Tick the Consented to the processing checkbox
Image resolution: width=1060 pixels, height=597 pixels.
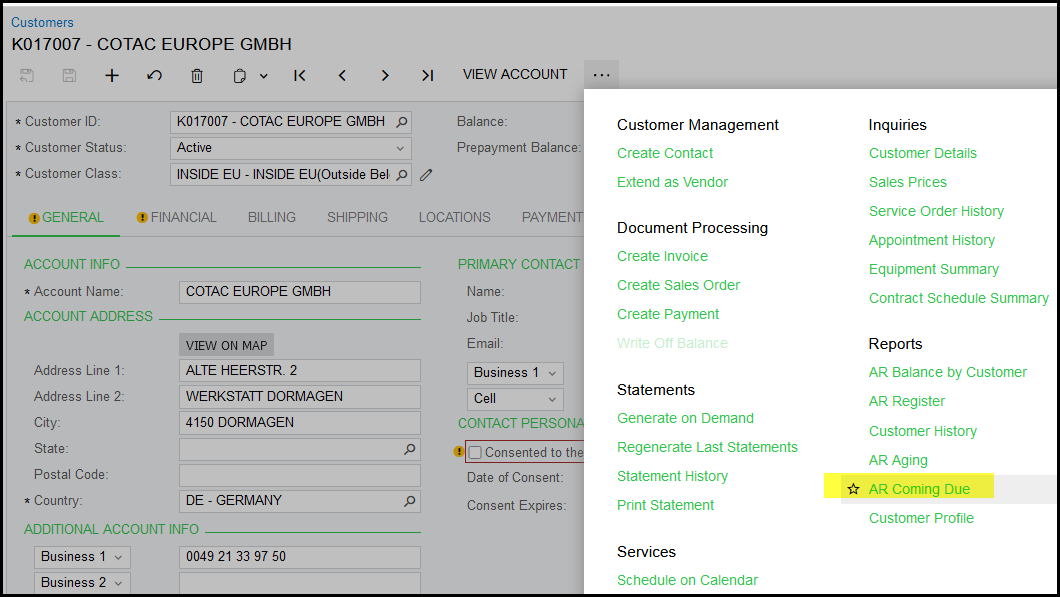475,452
